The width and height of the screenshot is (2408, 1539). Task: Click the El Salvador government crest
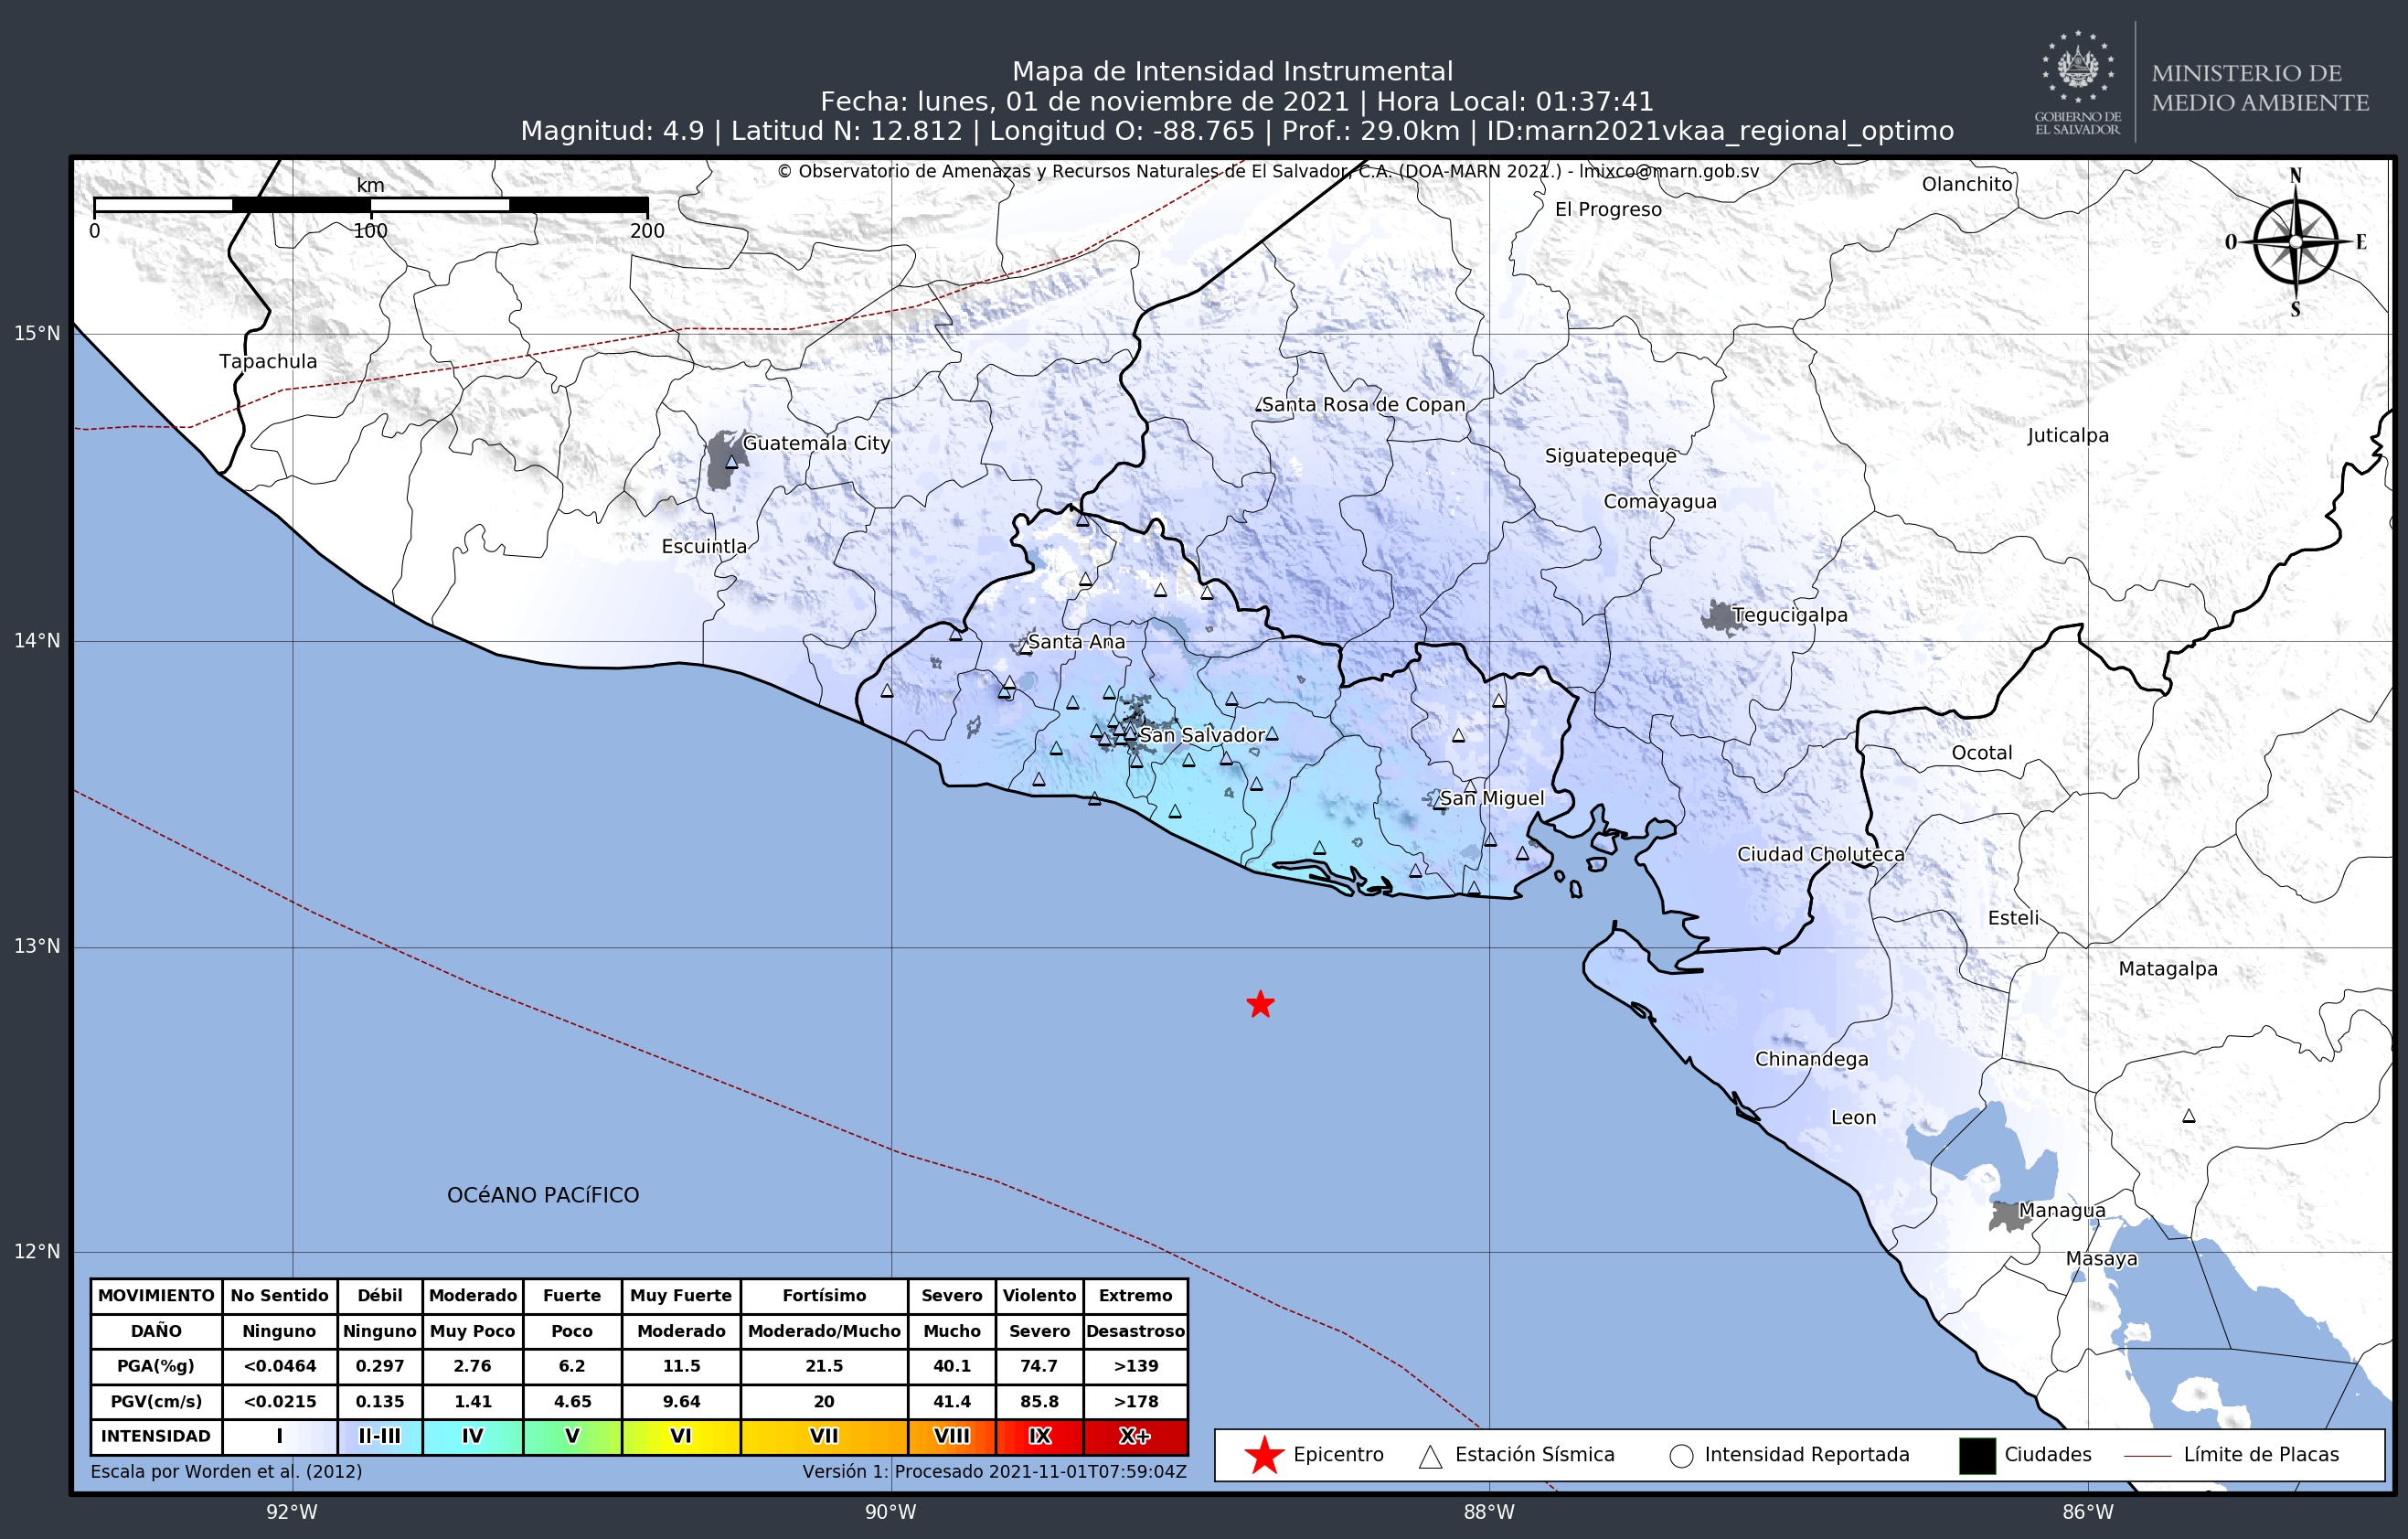pyautogui.click(x=2078, y=68)
